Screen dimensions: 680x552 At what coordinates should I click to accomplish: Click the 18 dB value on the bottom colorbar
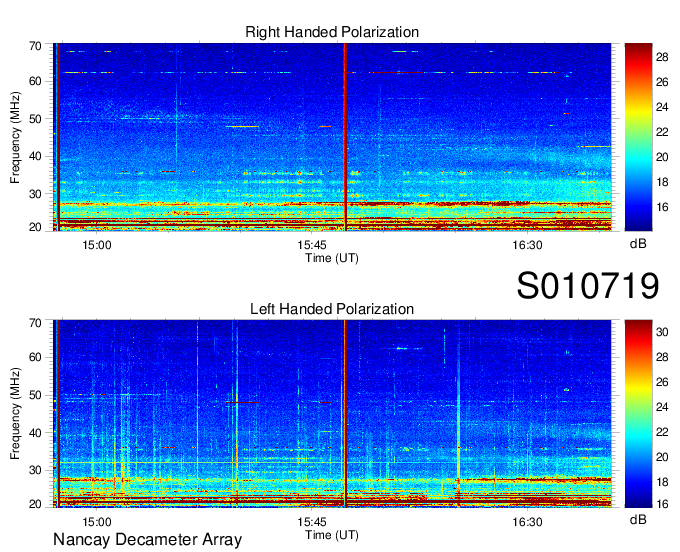pos(662,482)
